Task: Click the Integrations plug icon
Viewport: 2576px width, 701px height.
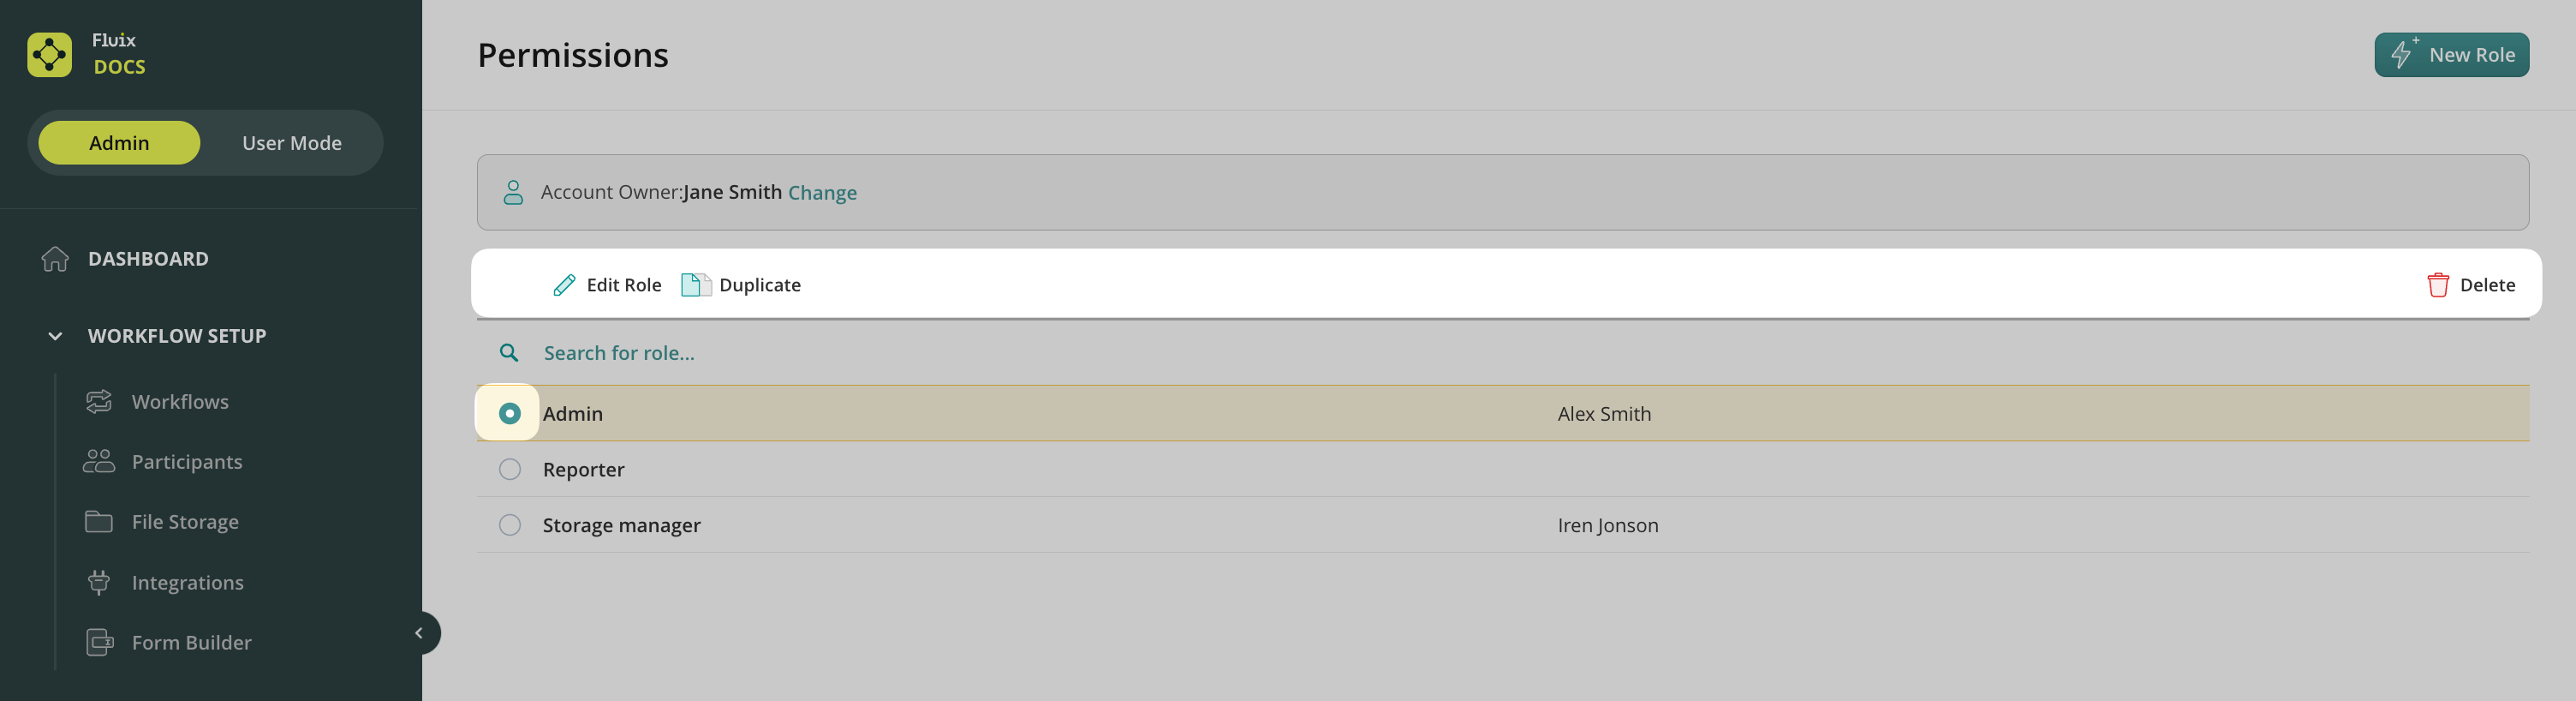Action: [x=98, y=582]
